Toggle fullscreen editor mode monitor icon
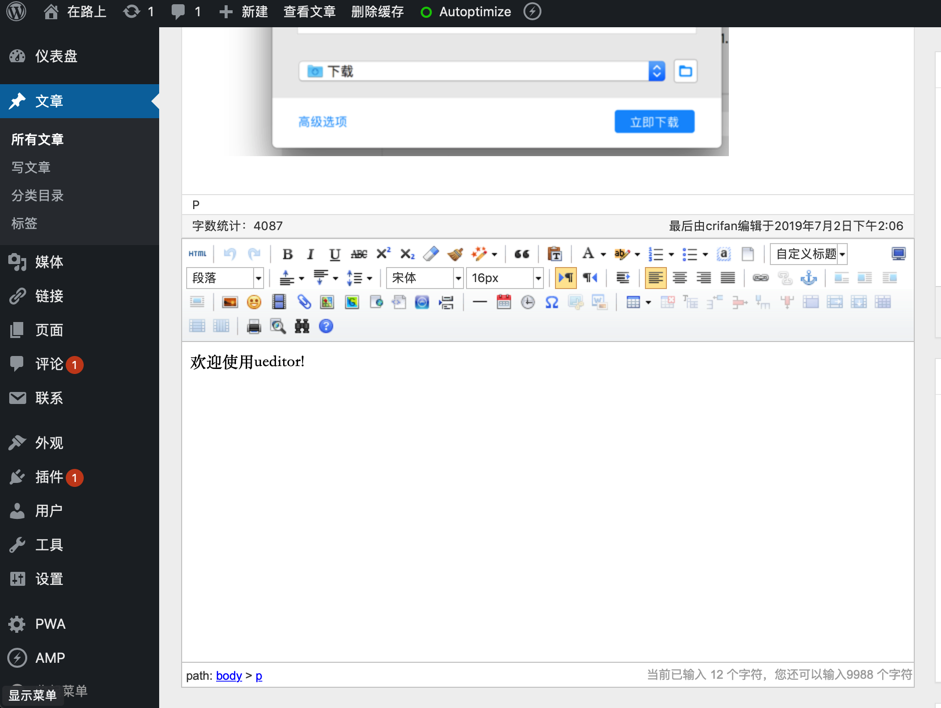Viewport: 941px width, 708px height. [x=898, y=254]
